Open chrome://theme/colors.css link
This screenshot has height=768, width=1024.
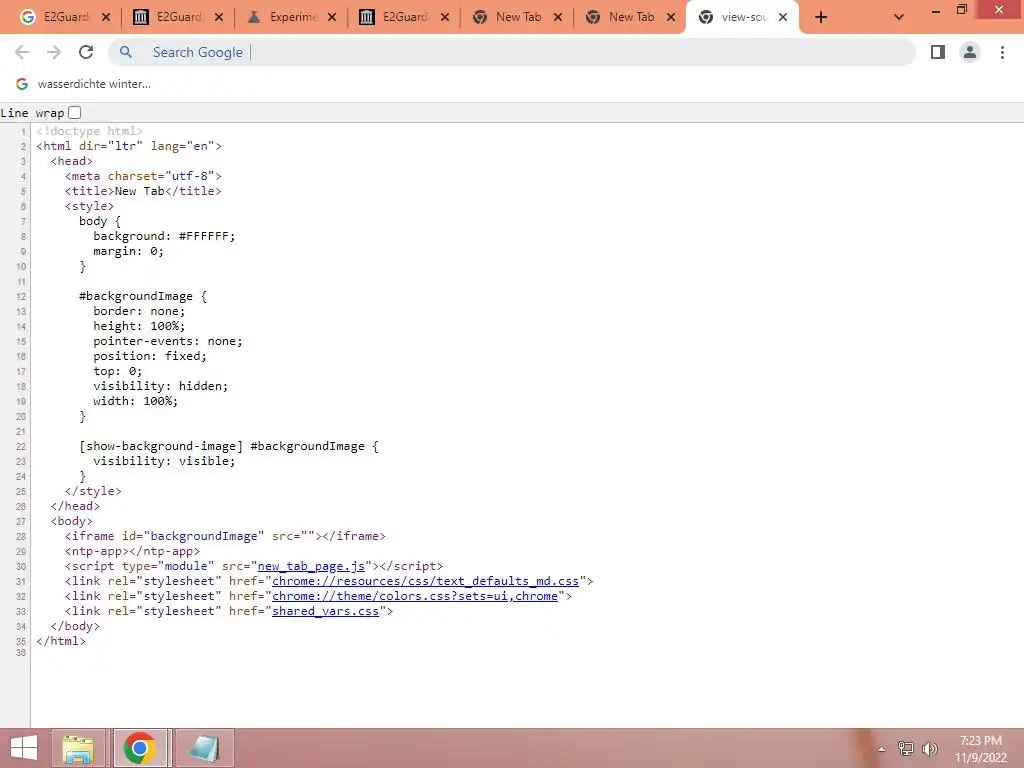click(x=415, y=596)
